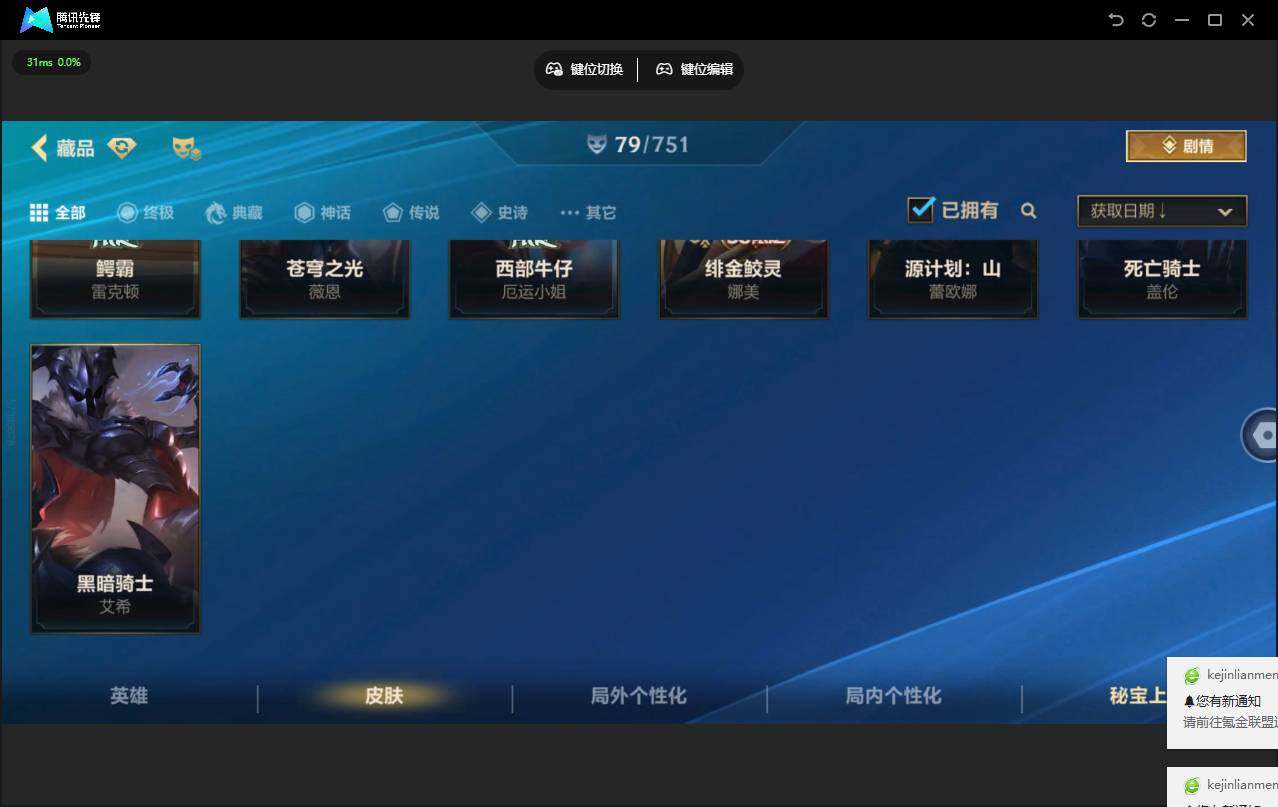The width and height of the screenshot is (1278, 807).
Task: Uncheck the 已拥有 owned checkbox
Action: [x=920, y=209]
